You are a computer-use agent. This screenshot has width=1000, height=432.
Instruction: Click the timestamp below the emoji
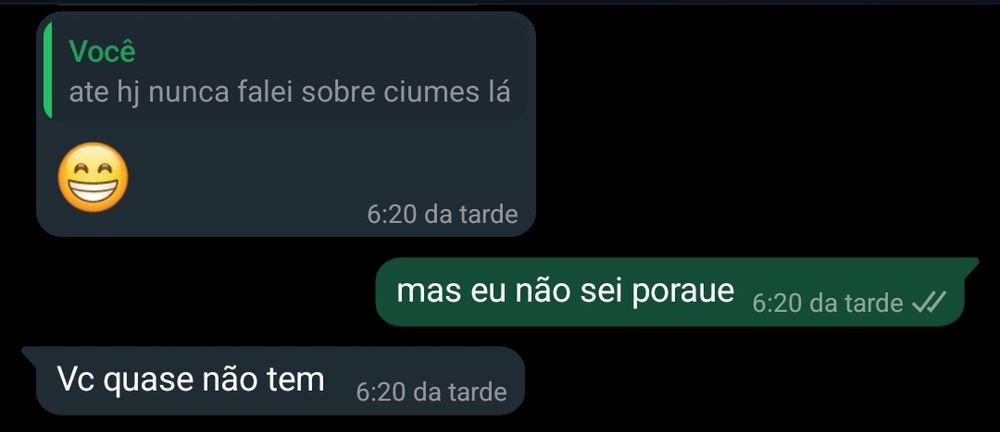[442, 214]
